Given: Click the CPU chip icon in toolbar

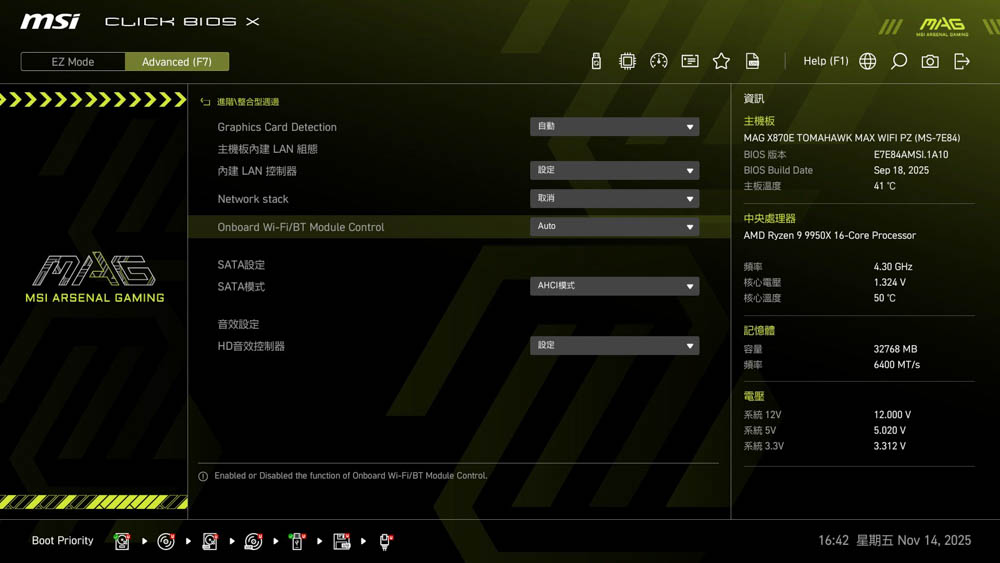Looking at the screenshot, I should [627, 62].
